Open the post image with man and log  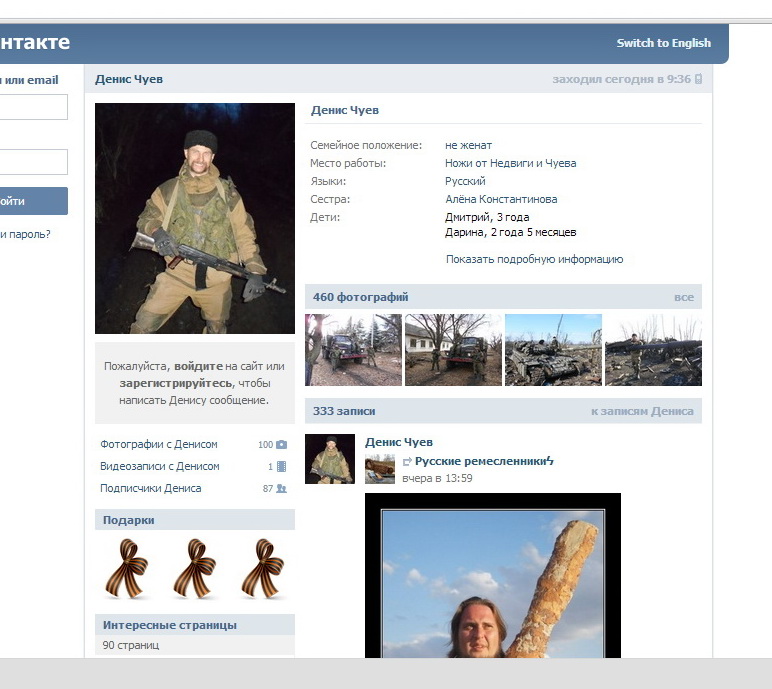[493, 575]
